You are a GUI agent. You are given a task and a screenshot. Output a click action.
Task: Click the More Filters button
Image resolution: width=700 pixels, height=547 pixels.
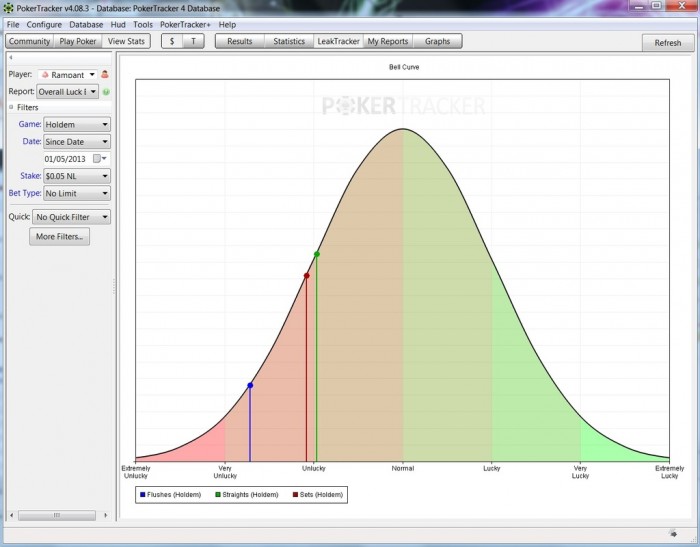point(59,237)
